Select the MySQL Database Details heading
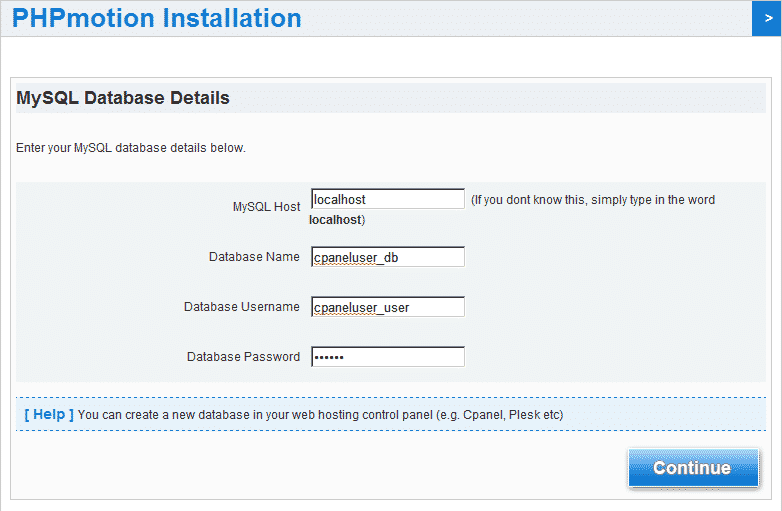 [123, 98]
